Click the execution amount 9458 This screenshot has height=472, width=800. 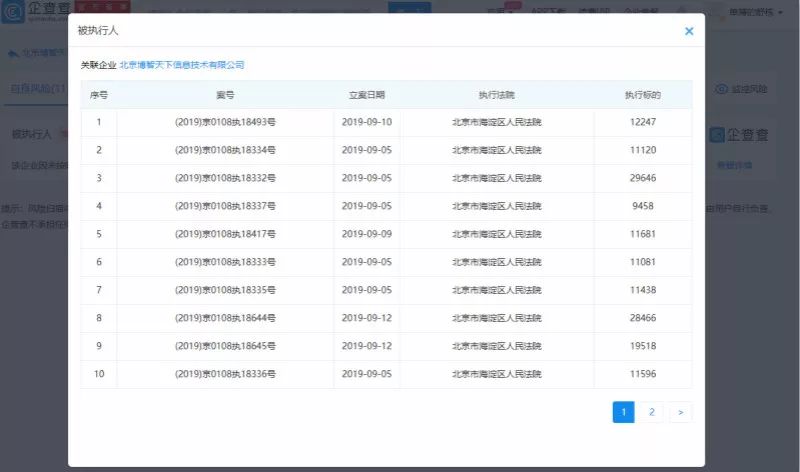643,206
